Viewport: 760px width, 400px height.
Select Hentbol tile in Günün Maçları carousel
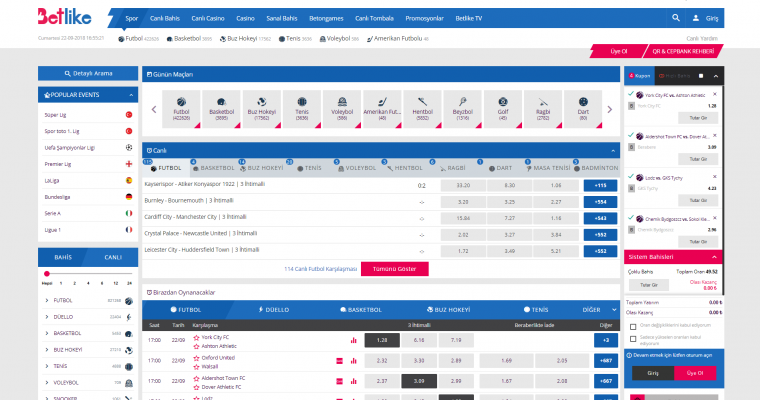coord(423,109)
